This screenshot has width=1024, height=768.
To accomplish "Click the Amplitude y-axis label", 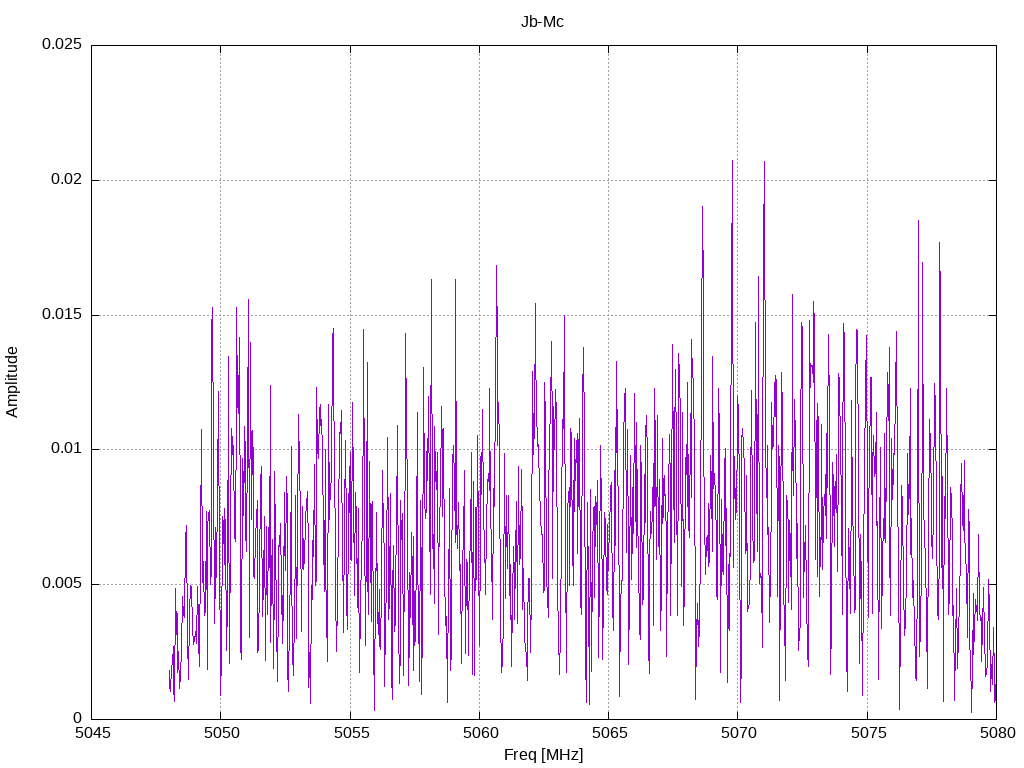I will click(12, 382).
